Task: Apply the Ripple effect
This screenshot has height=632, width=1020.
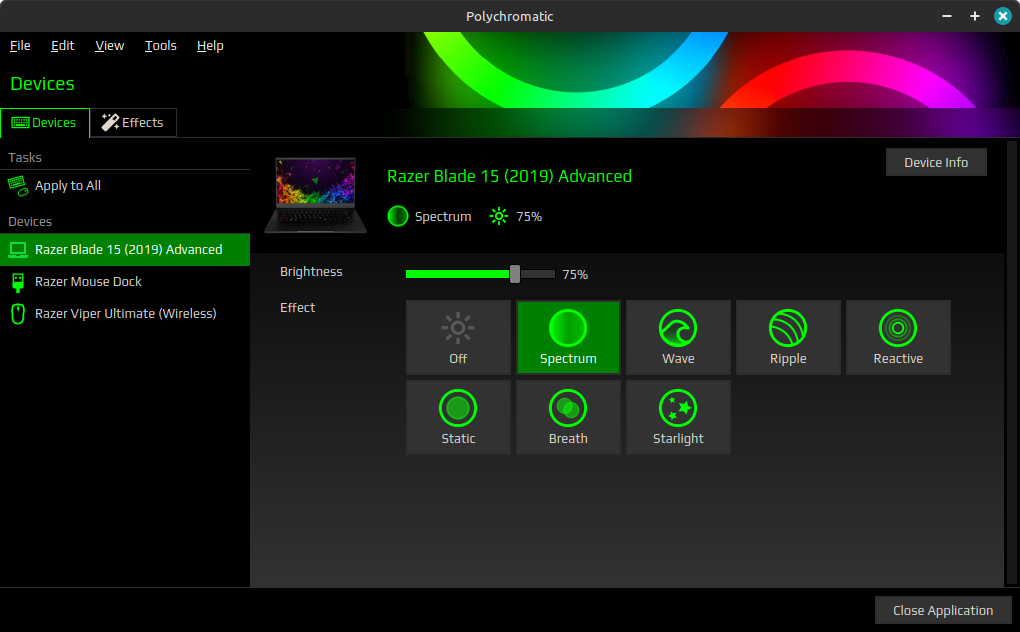Action: pyautogui.click(x=788, y=337)
